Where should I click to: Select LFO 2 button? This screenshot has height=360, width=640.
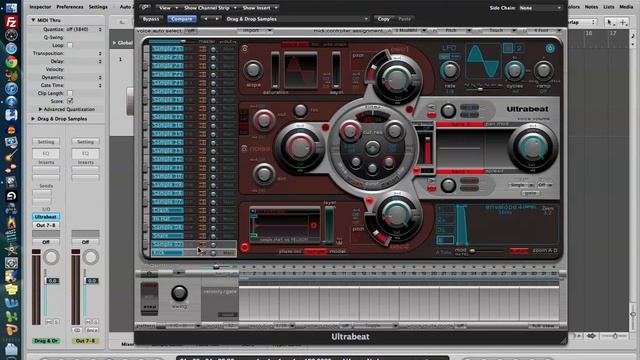pos(519,49)
